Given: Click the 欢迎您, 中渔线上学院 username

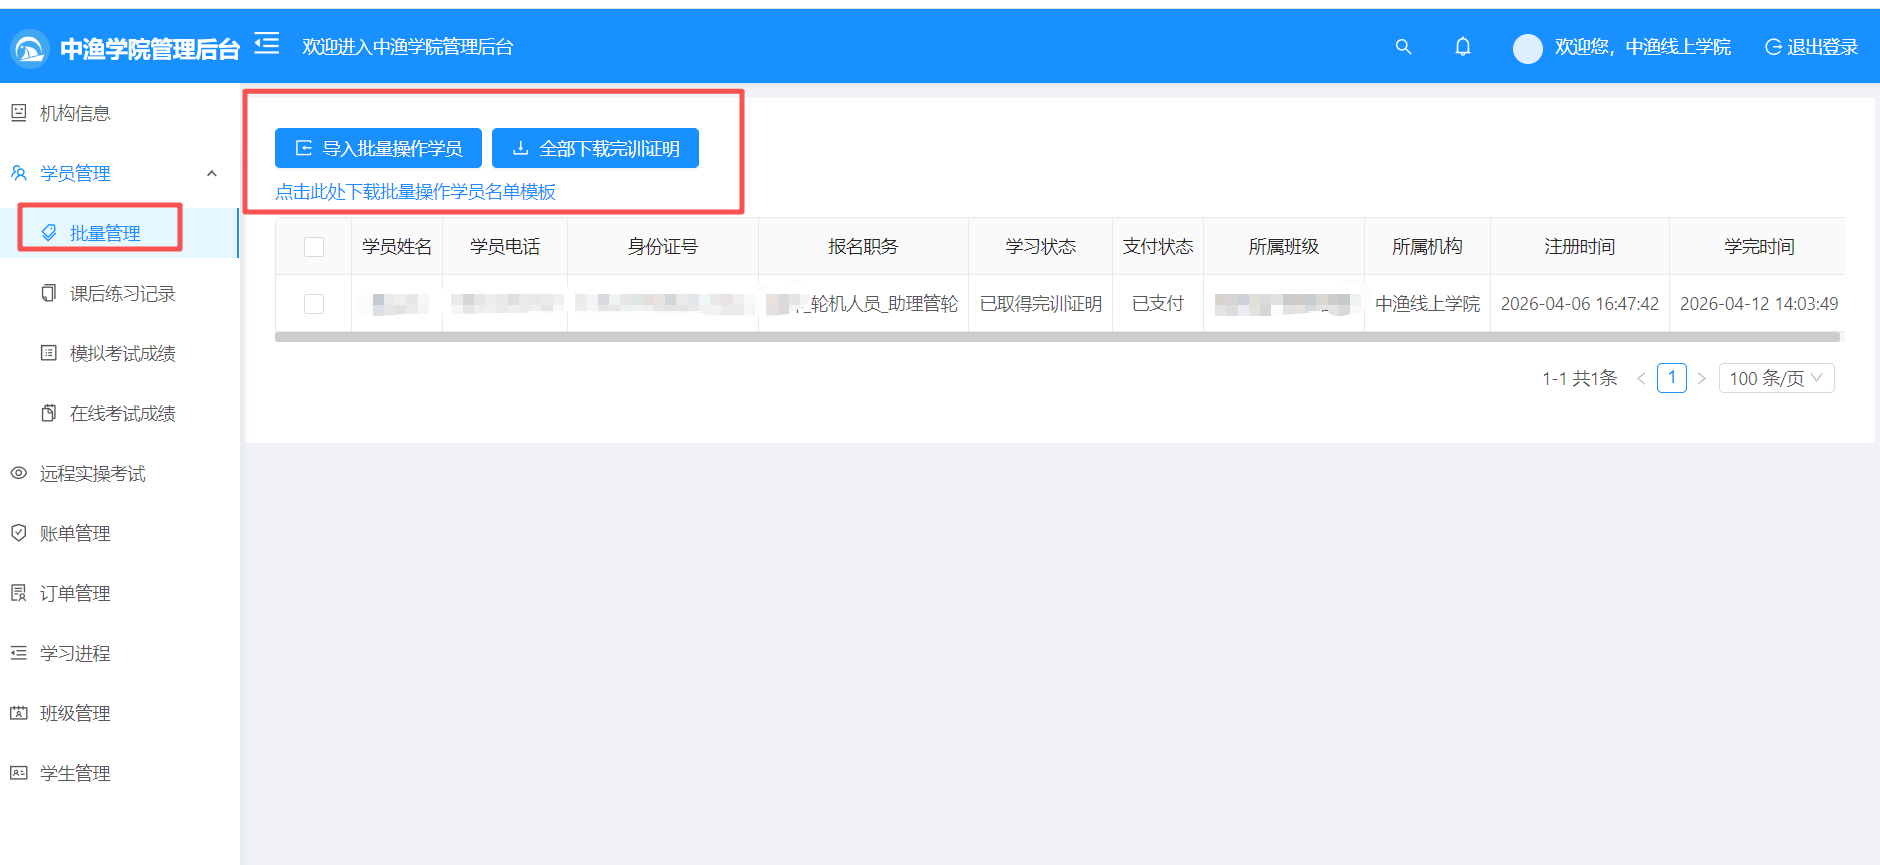Looking at the screenshot, I should click(x=1642, y=47).
